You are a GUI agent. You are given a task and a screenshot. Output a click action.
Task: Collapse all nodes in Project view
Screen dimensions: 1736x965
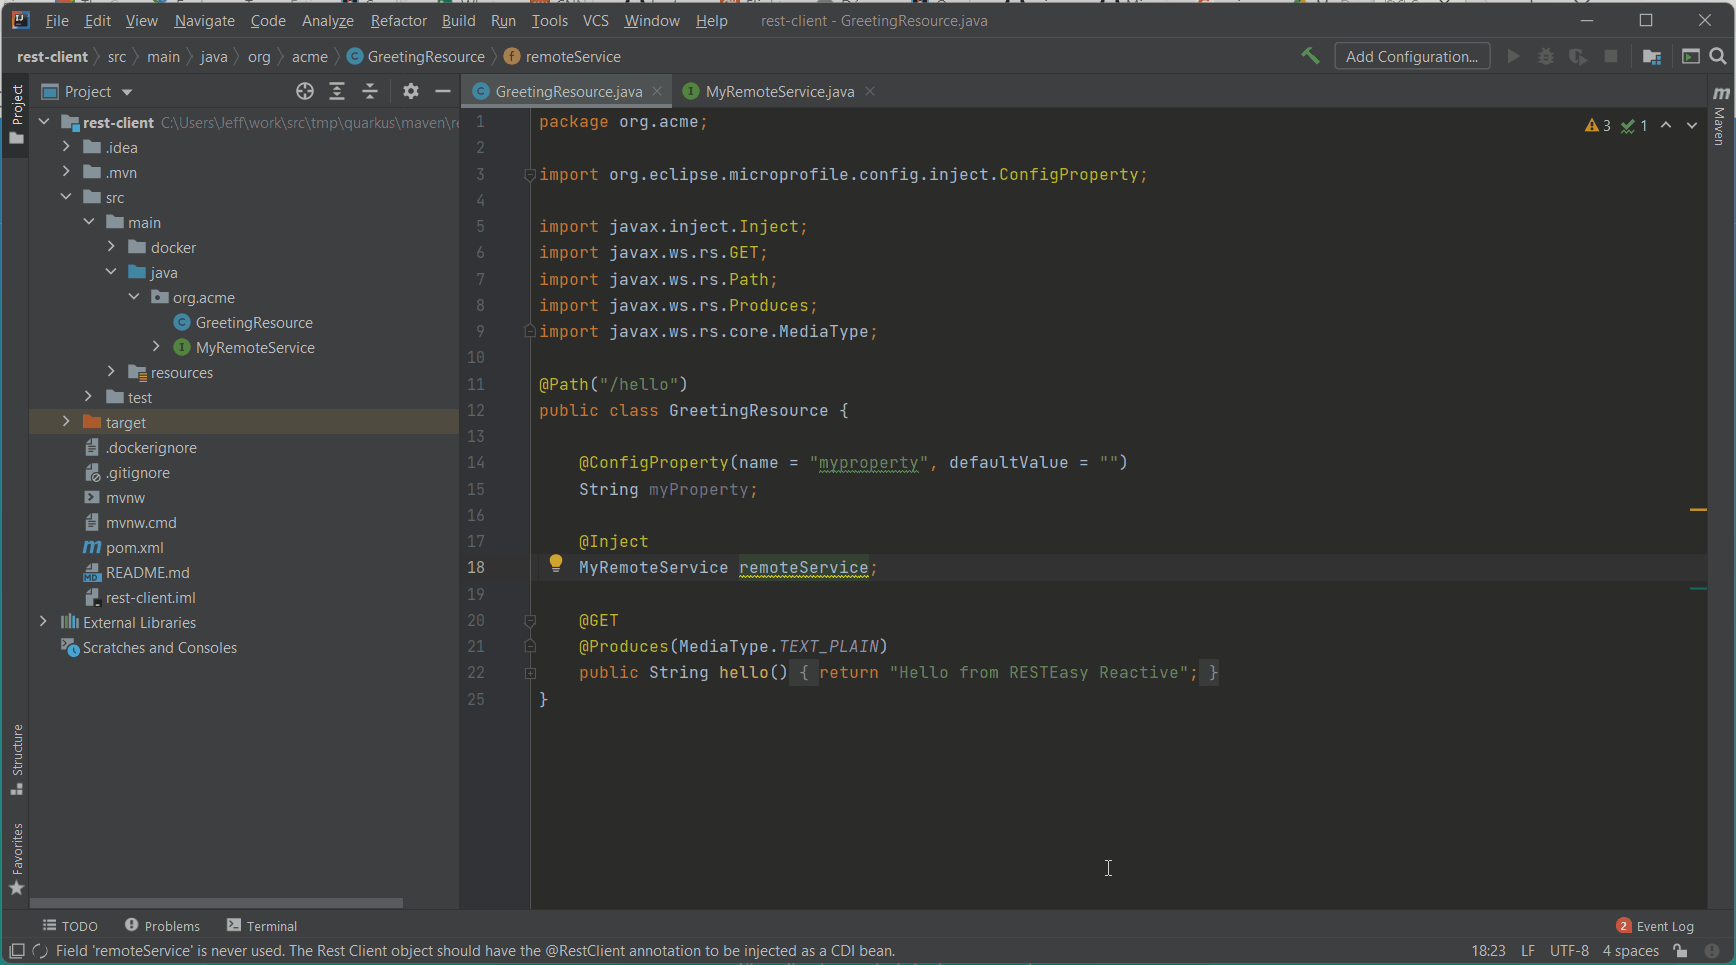click(370, 91)
